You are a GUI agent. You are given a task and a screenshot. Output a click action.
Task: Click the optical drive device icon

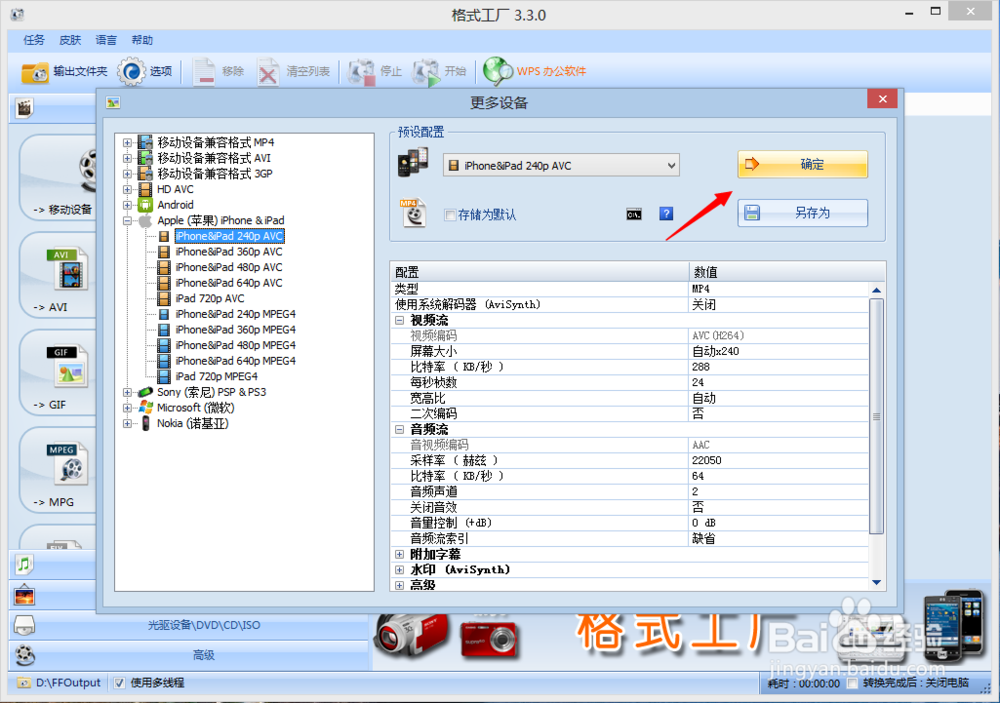coord(24,625)
